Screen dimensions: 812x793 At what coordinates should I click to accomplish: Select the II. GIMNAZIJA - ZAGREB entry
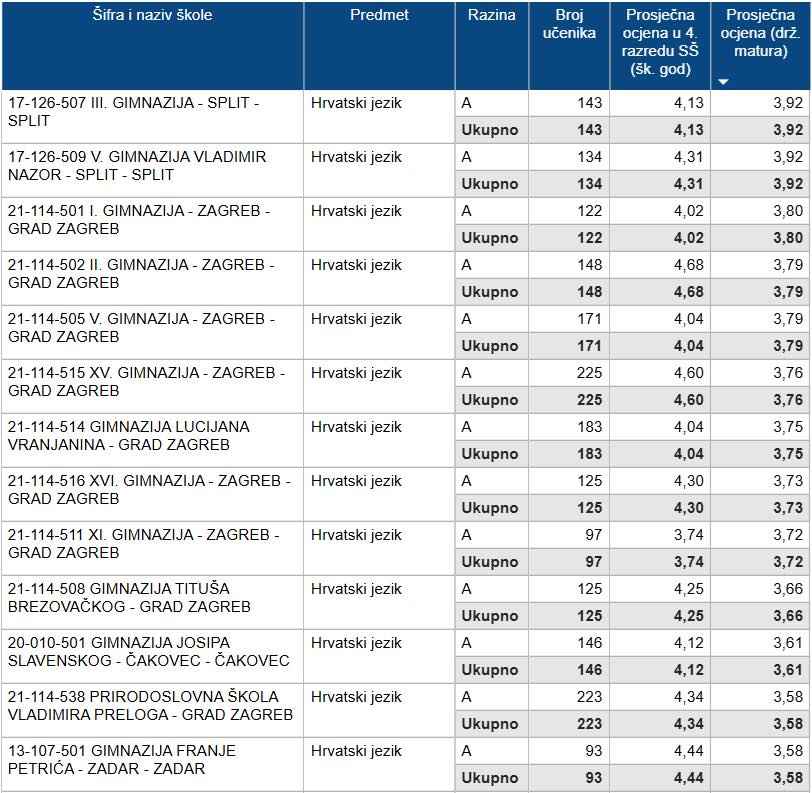click(x=140, y=274)
